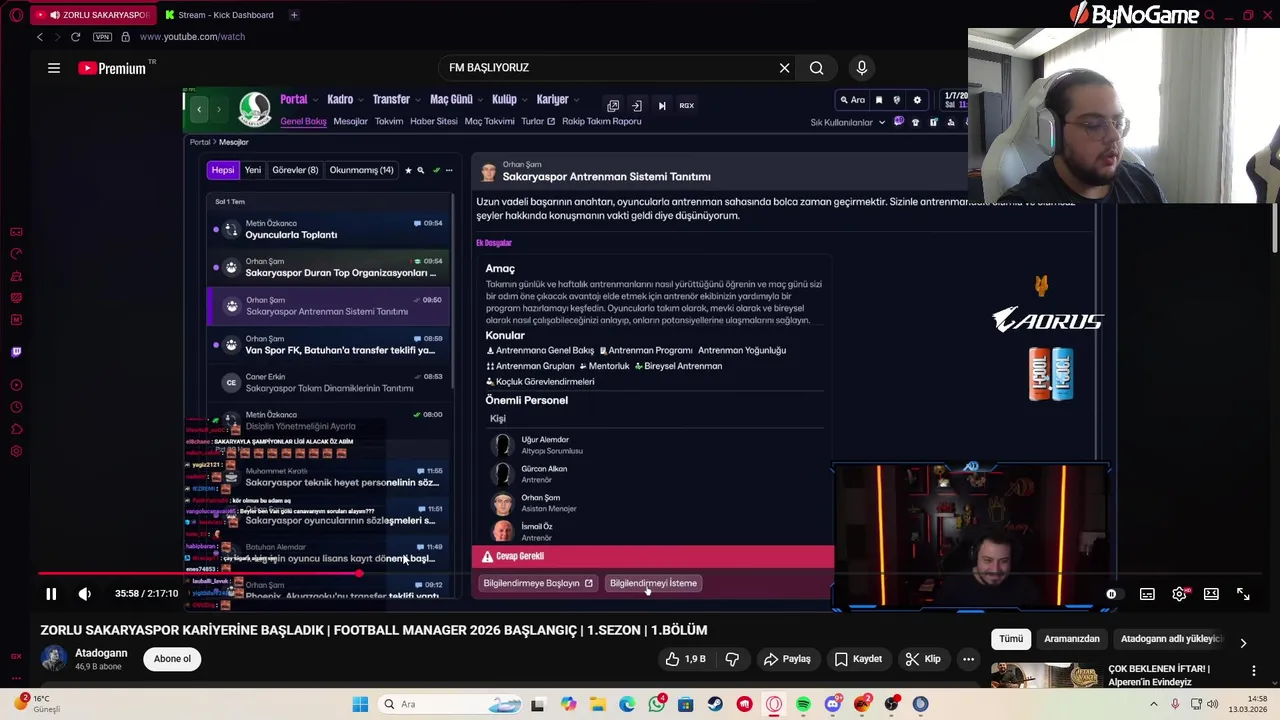Click Bilgilendirmeyi İsteme button

pyautogui.click(x=653, y=583)
